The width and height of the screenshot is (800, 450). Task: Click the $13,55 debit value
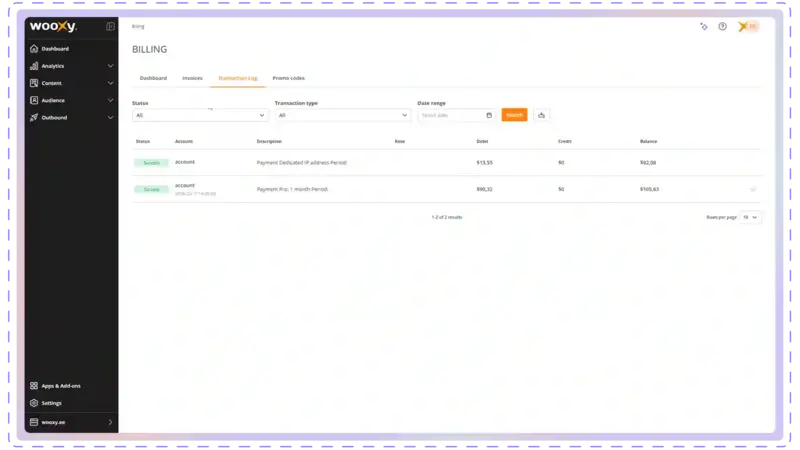[x=484, y=163]
